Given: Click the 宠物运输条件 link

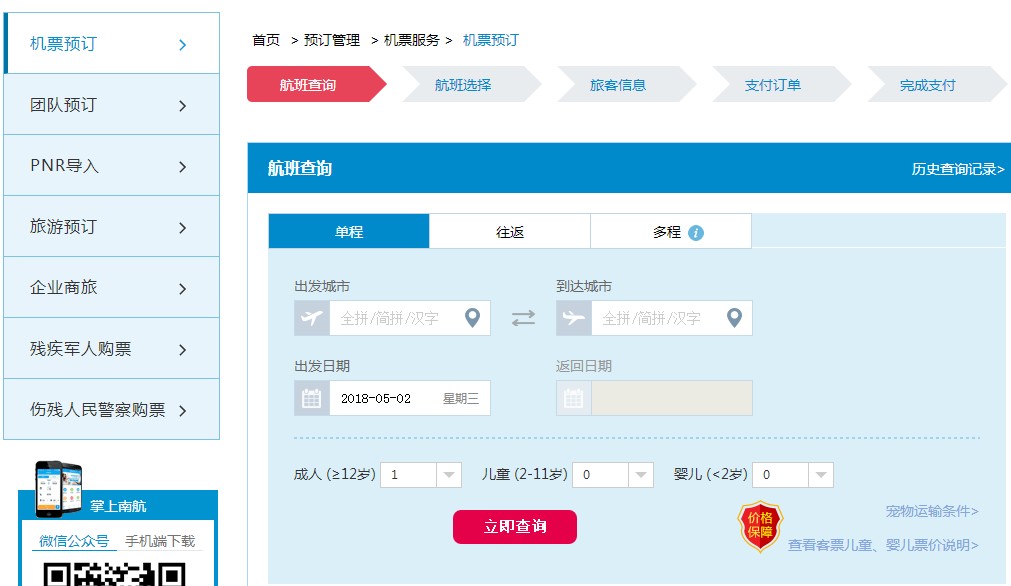Looking at the screenshot, I should point(931,511).
